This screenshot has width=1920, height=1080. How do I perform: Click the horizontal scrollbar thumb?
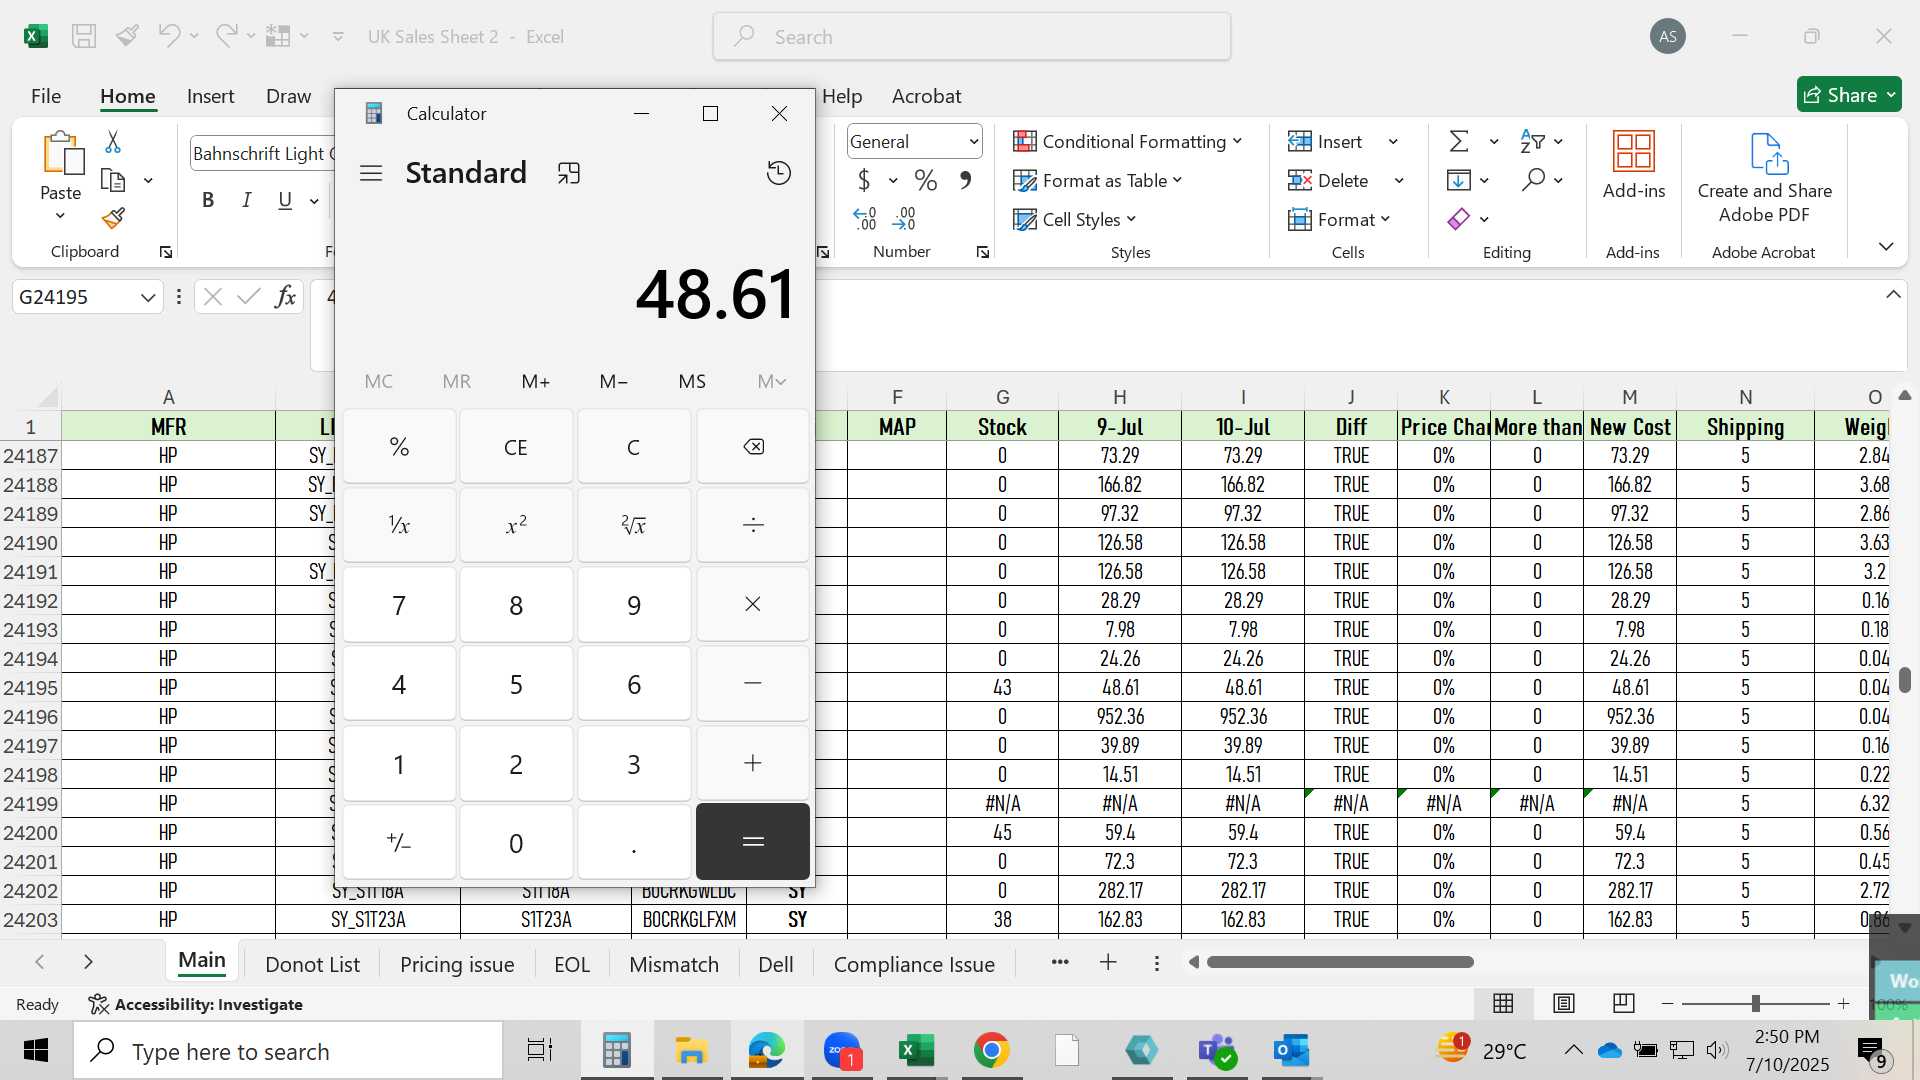pos(1340,962)
